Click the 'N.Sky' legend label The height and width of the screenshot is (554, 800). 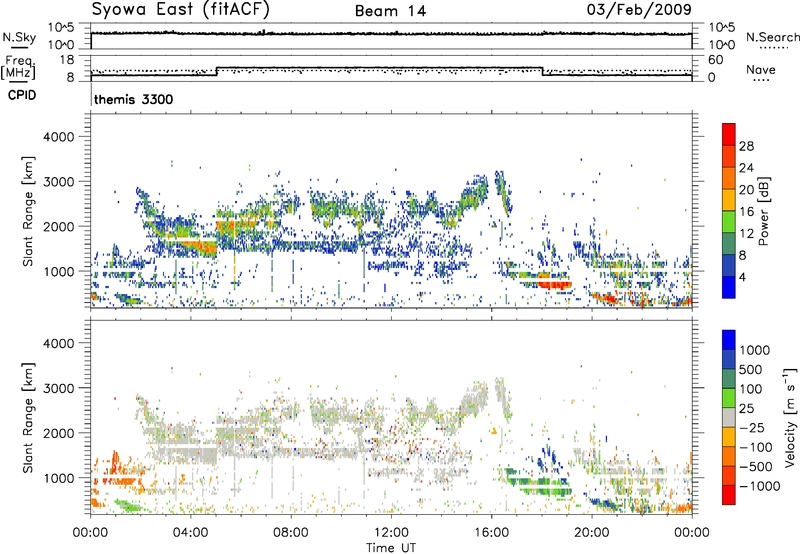(x=19, y=37)
